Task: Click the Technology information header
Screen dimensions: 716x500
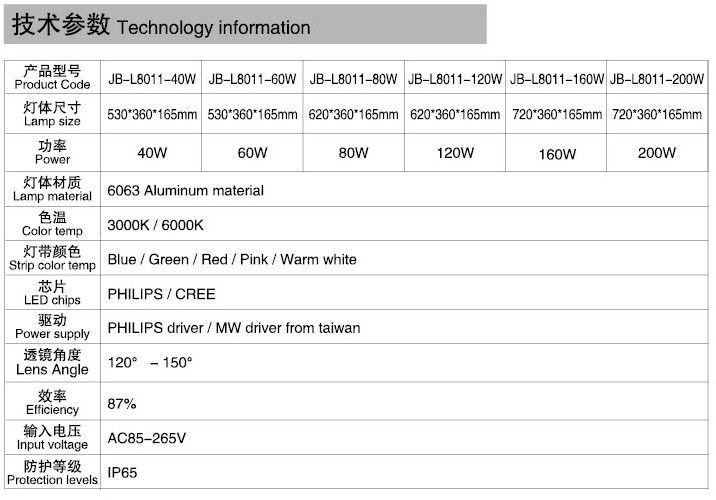Action: (161, 26)
